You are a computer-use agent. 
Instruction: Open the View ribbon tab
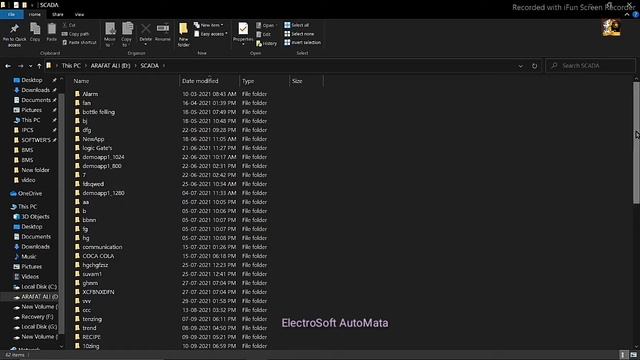79,14
